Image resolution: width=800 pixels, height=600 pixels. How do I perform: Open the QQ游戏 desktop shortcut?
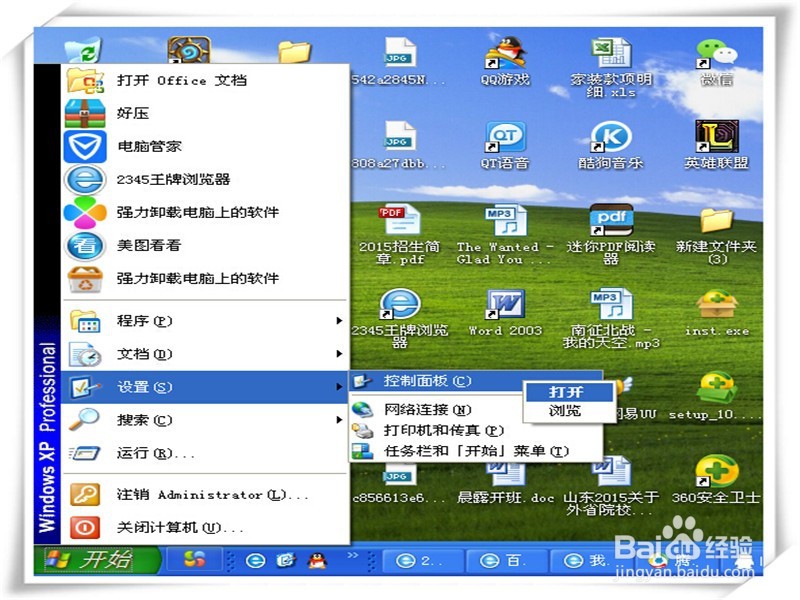tap(505, 61)
